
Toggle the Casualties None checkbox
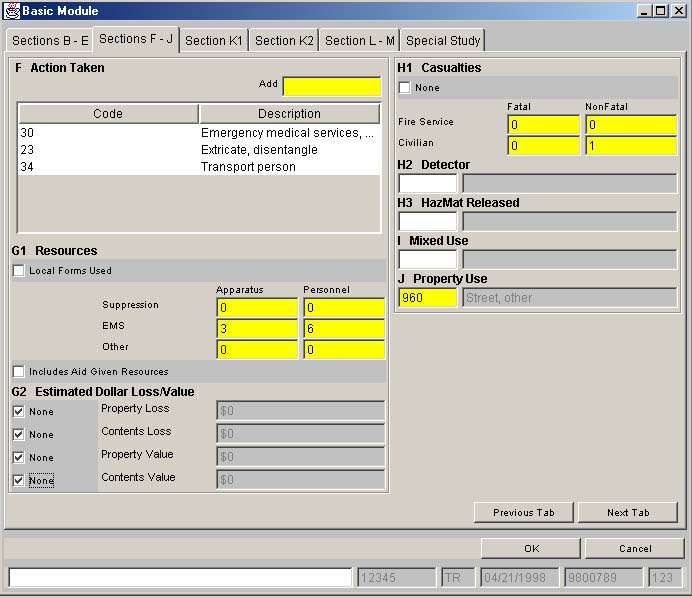(405, 88)
